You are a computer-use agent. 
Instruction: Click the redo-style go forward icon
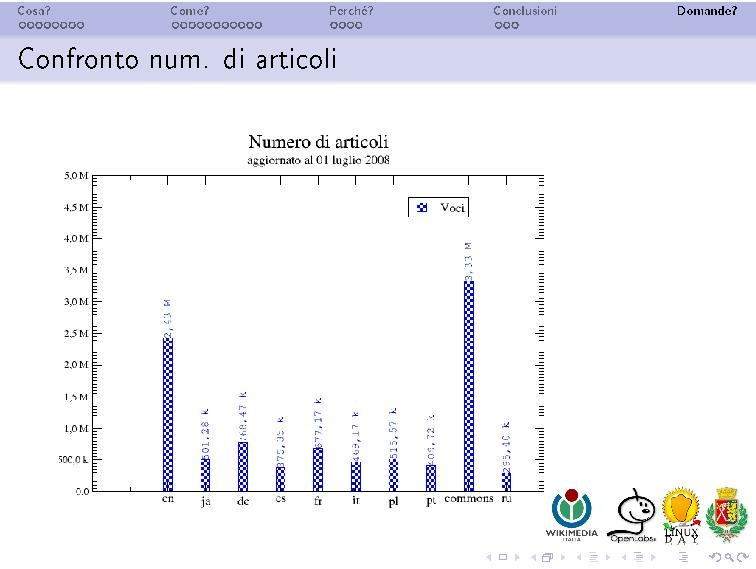pos(743,557)
